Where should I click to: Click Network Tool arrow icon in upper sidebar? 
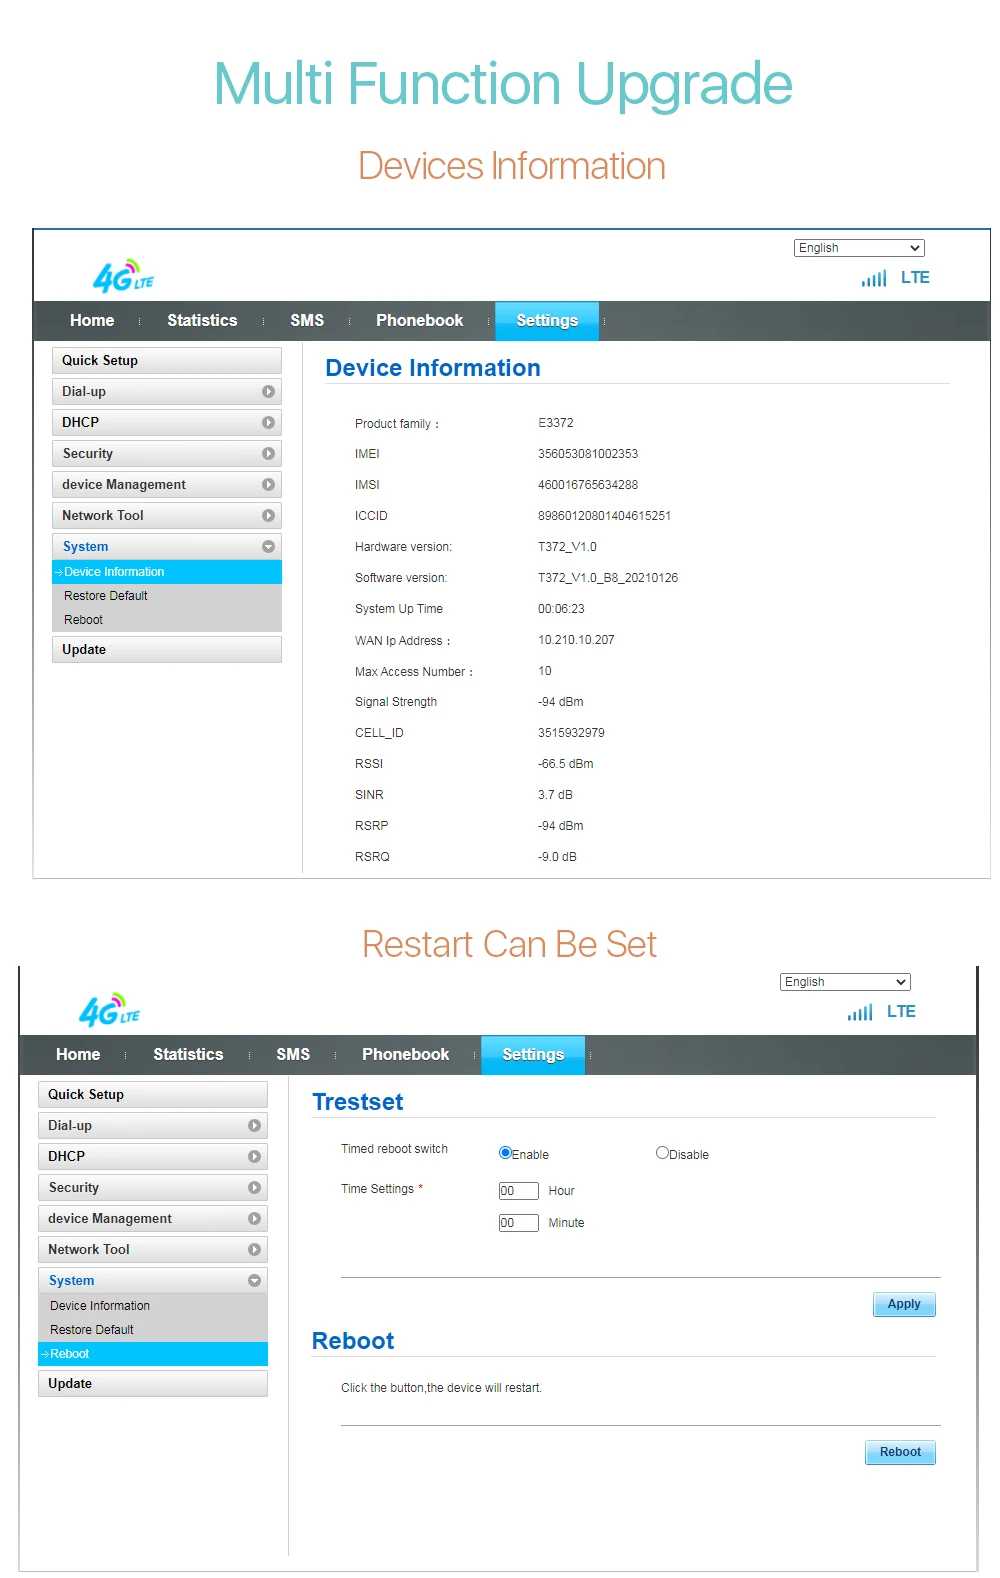[x=268, y=516]
